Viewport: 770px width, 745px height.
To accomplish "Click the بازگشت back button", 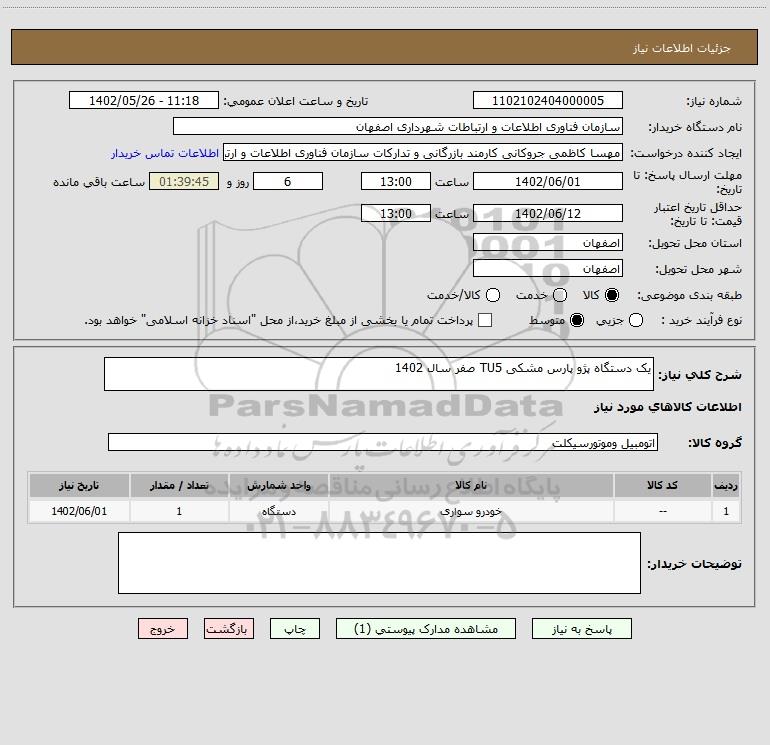I will [229, 629].
